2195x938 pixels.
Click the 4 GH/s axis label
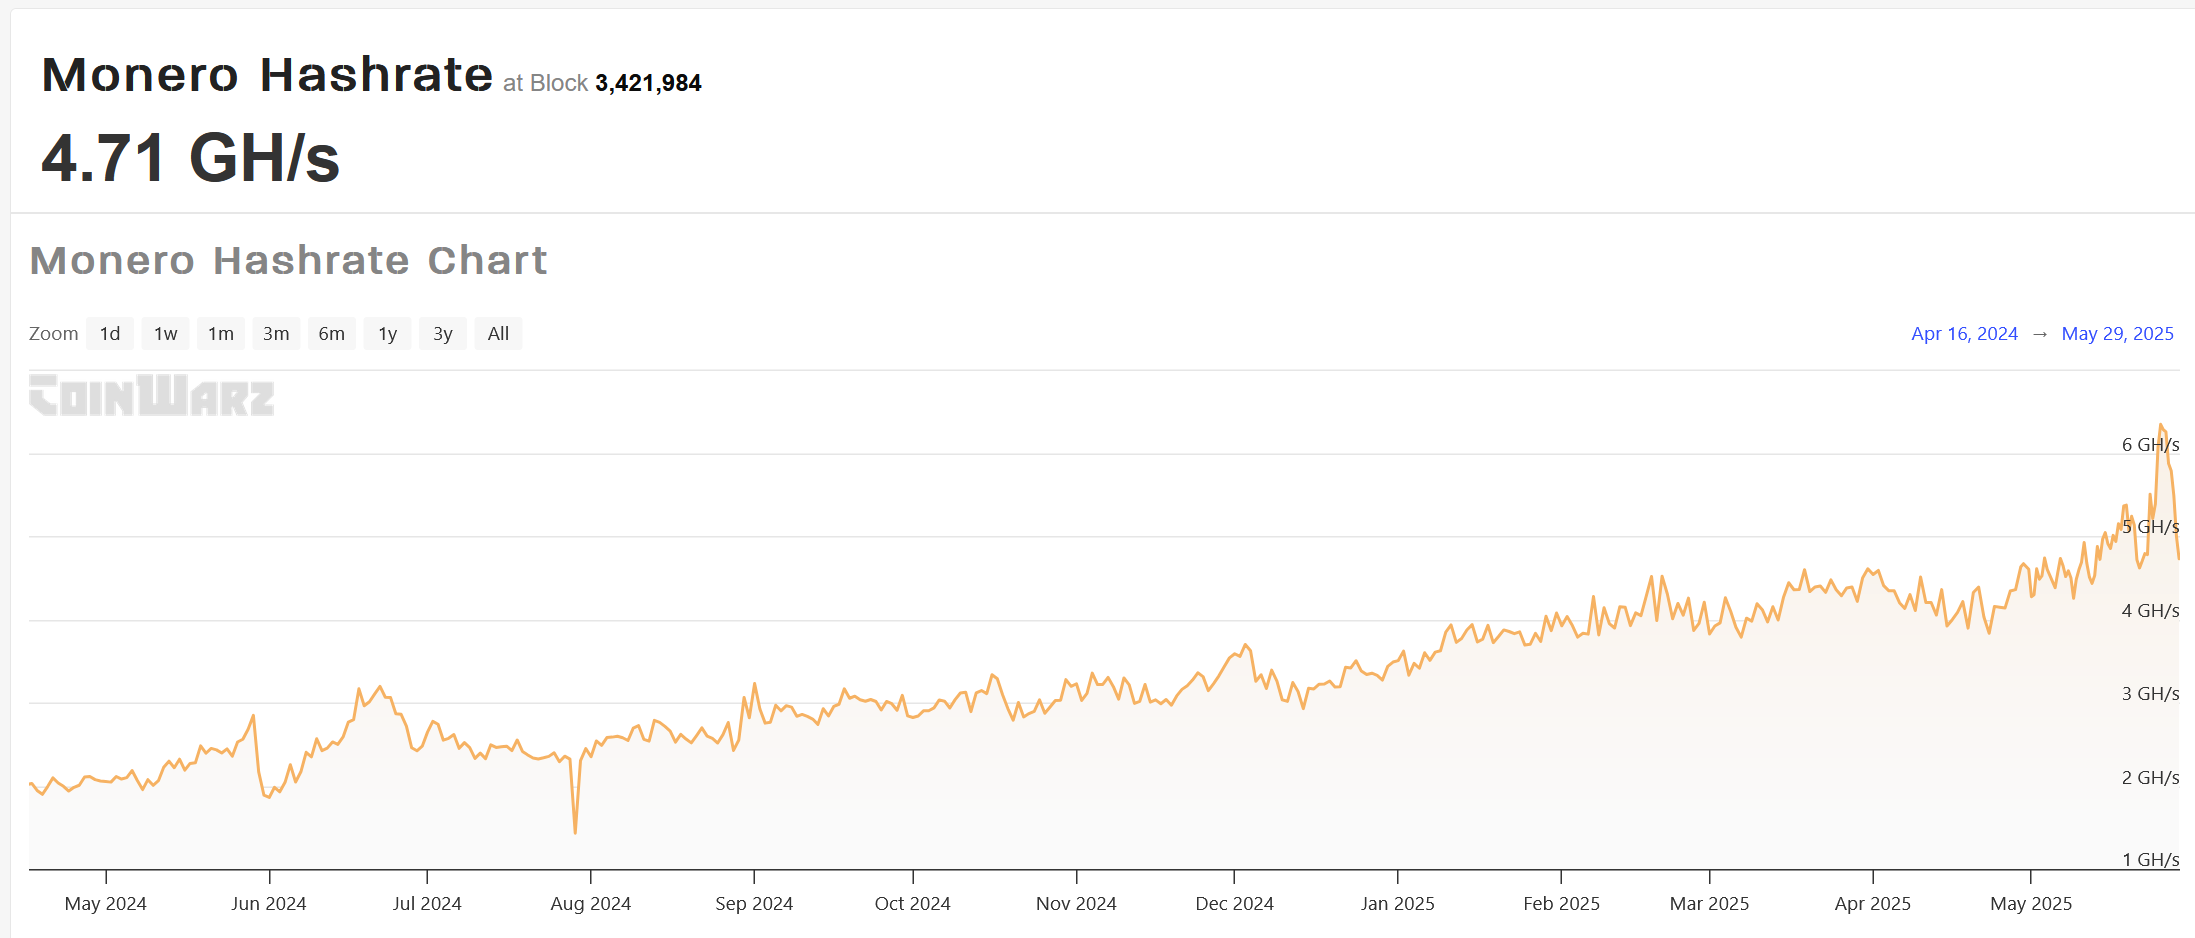[2150, 610]
